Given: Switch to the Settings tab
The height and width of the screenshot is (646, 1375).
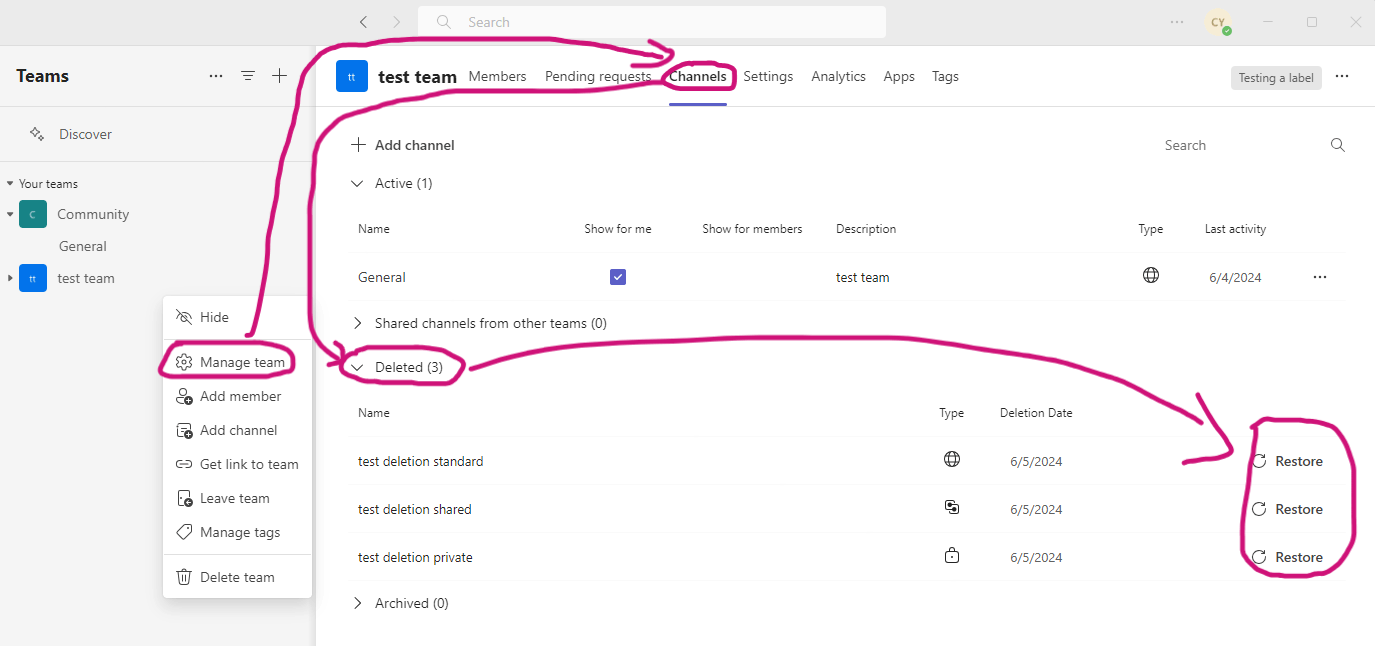Looking at the screenshot, I should pyautogui.click(x=768, y=76).
